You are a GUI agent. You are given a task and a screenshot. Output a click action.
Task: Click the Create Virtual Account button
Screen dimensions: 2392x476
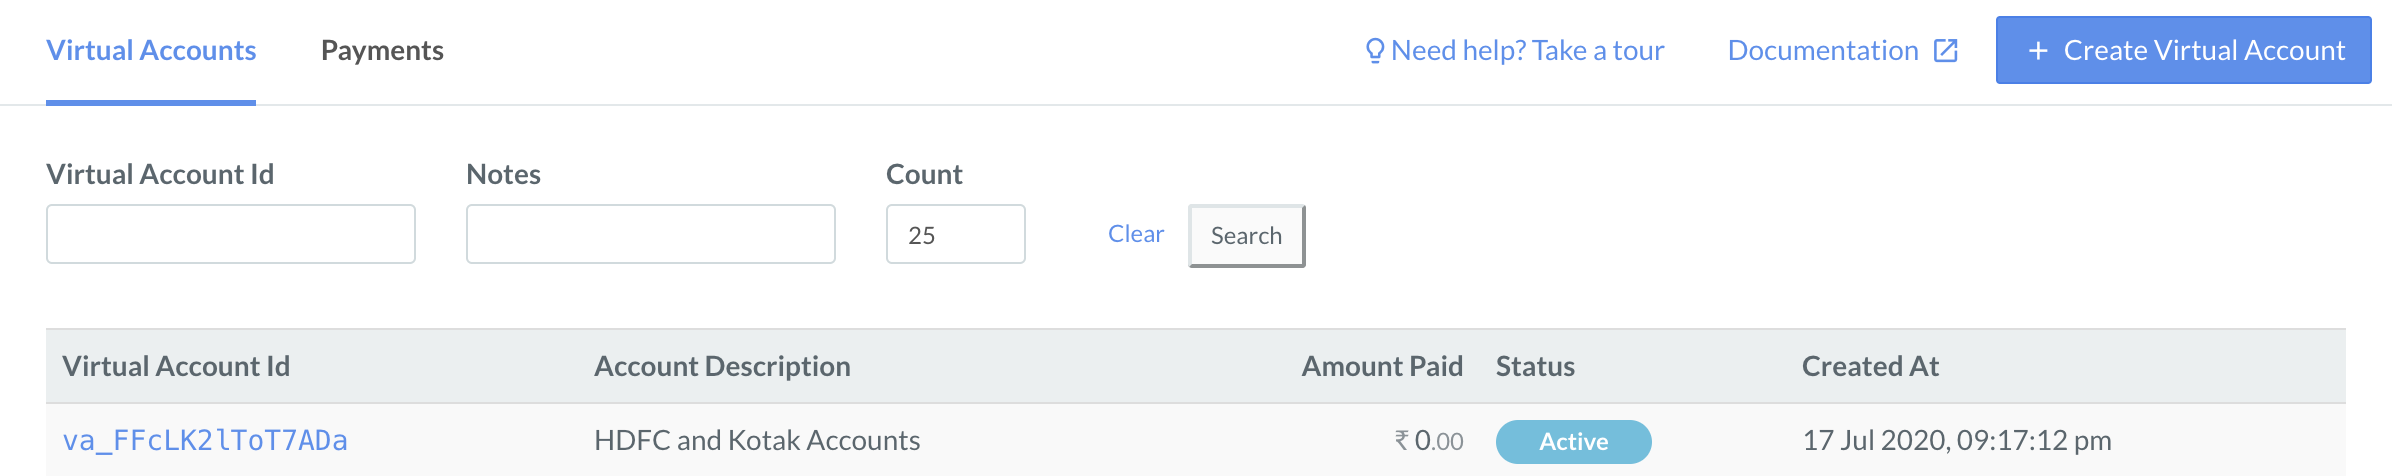click(x=2183, y=50)
